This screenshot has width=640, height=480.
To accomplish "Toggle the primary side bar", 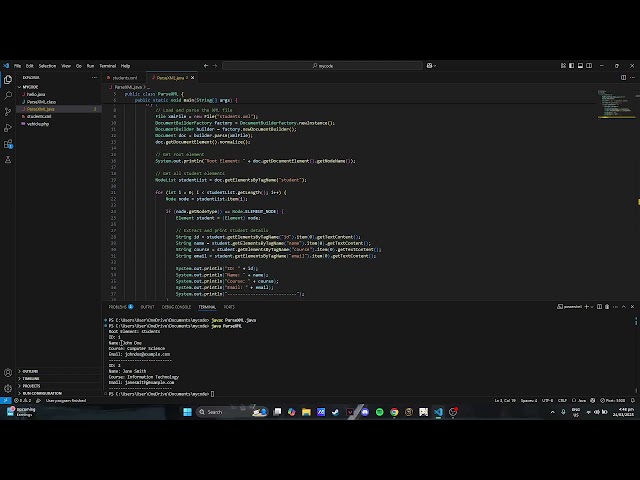I will pos(571,66).
